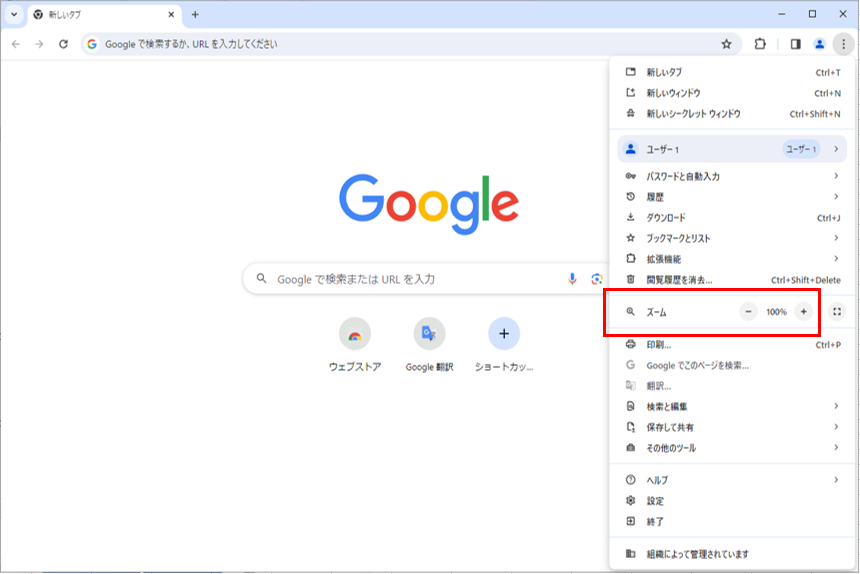Expand the ユーザー 1 submenu chevron
The width and height of the screenshot is (860, 574).
(836, 149)
